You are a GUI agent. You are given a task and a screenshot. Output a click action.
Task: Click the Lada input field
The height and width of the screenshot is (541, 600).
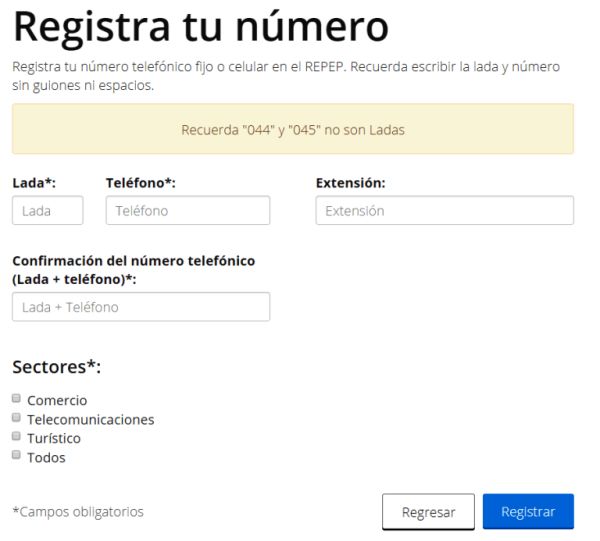[47, 211]
